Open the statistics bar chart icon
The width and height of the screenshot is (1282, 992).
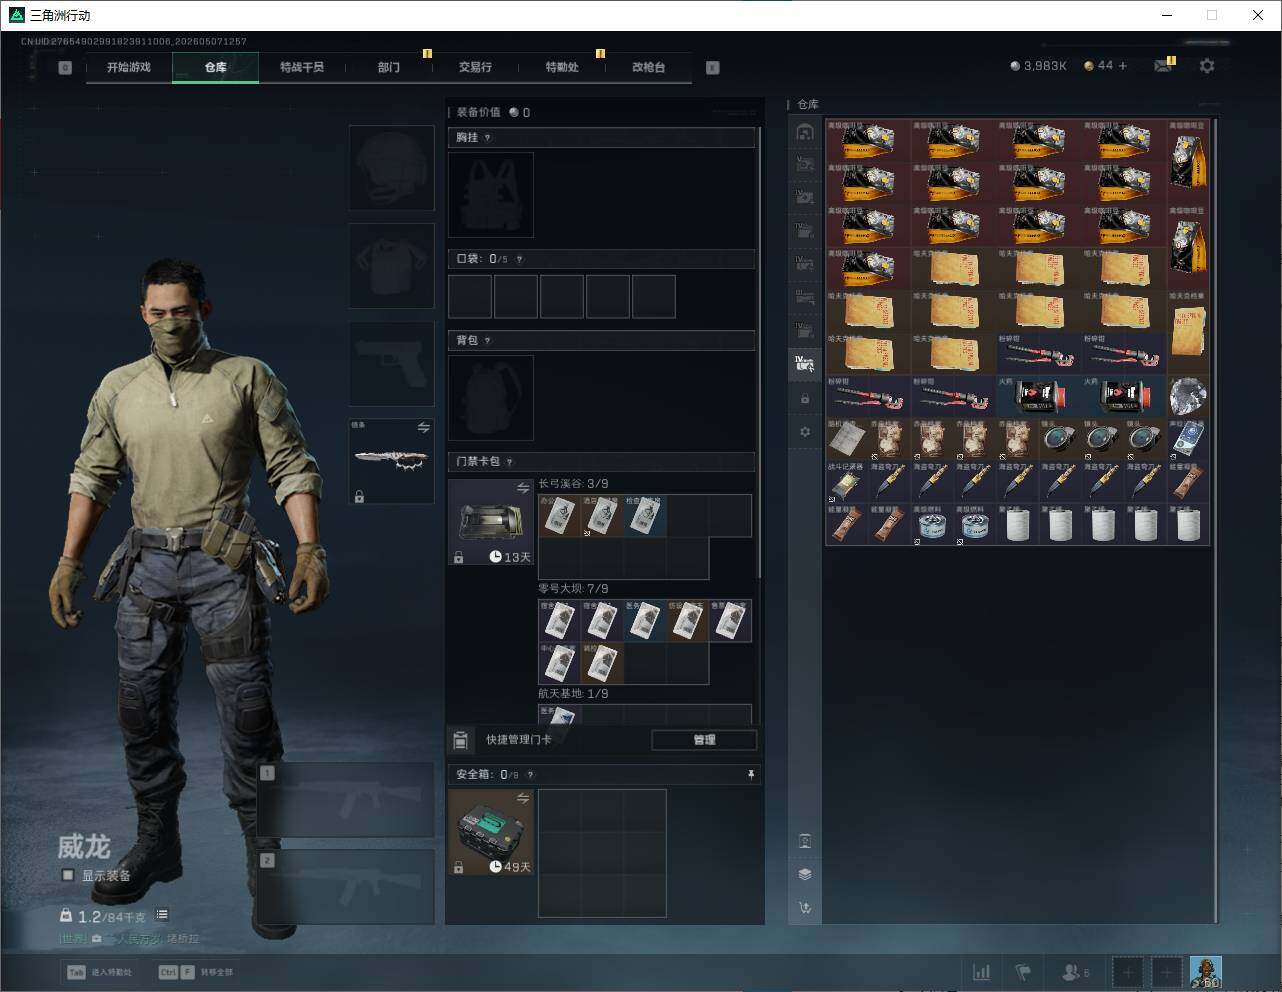pos(982,971)
